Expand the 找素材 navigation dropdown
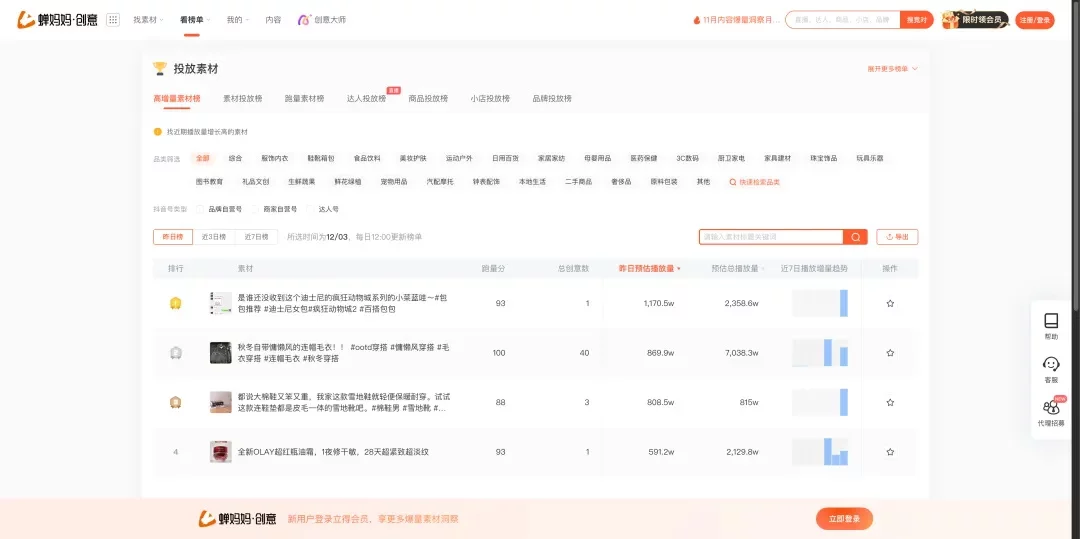The width and height of the screenshot is (1080, 539). pyautogui.click(x=148, y=20)
